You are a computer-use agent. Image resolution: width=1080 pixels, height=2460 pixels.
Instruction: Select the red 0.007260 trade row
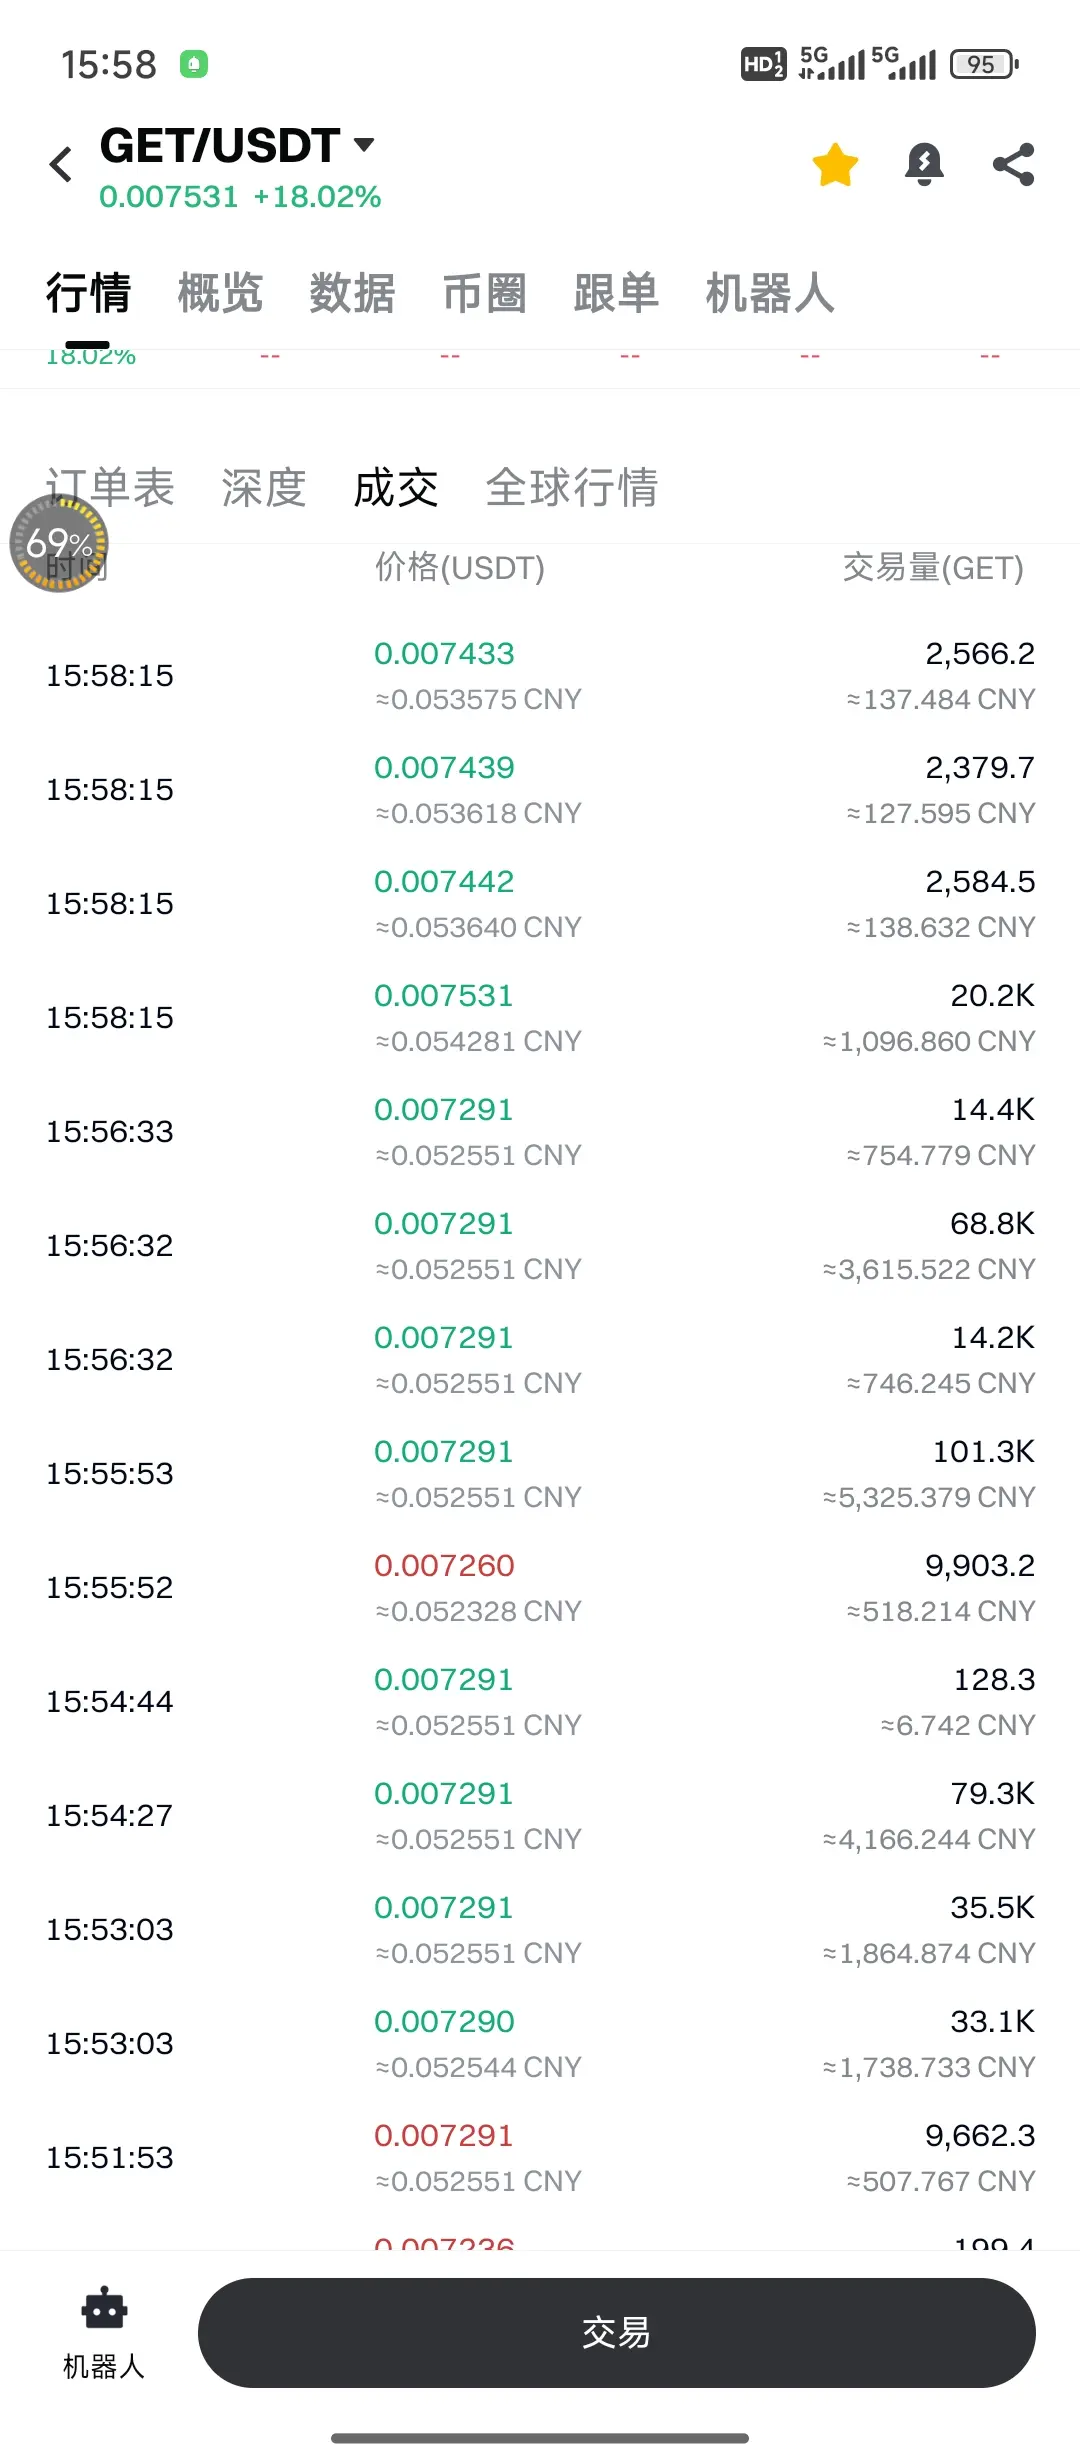540,1587
